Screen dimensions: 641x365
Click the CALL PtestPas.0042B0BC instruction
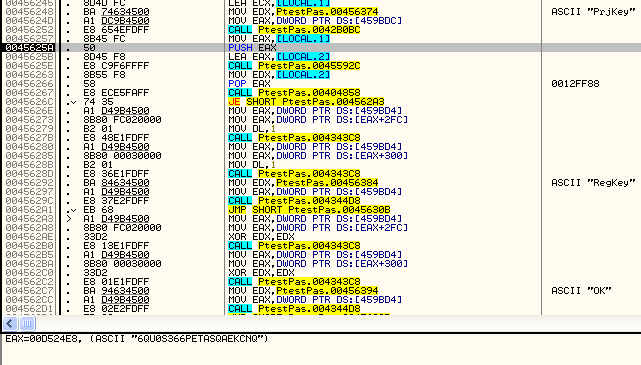coord(294,30)
